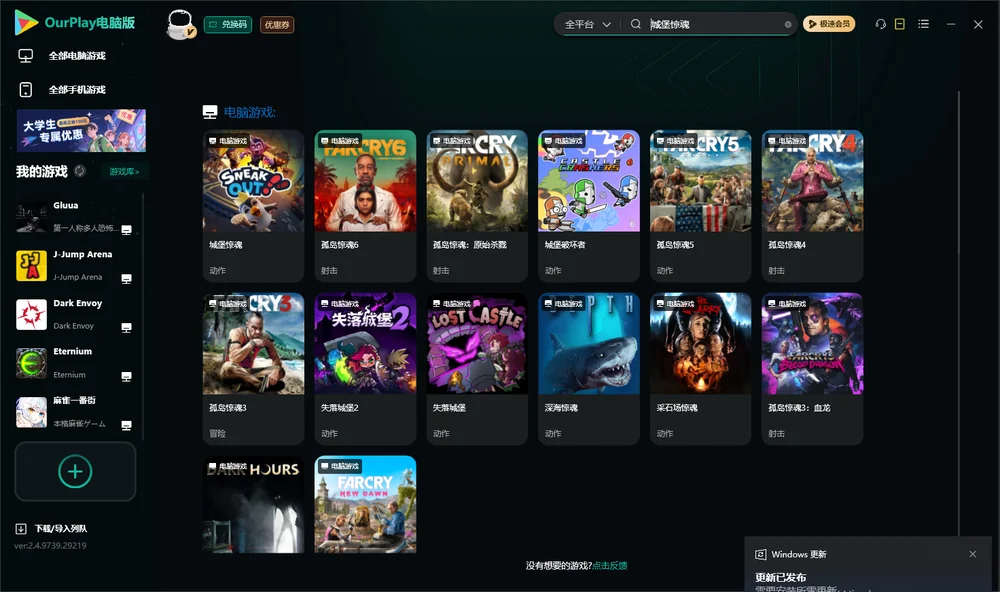Open Far Cry New Dawn thumbnail
Viewport: 1000px width, 592px height.
click(x=365, y=504)
